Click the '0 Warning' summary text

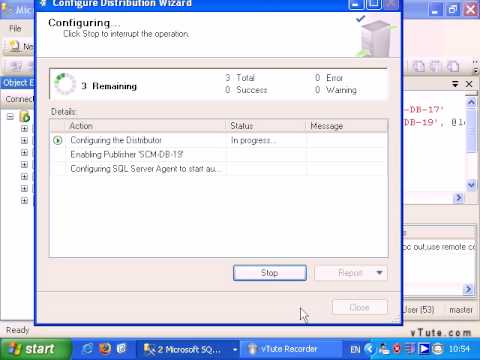(336, 90)
